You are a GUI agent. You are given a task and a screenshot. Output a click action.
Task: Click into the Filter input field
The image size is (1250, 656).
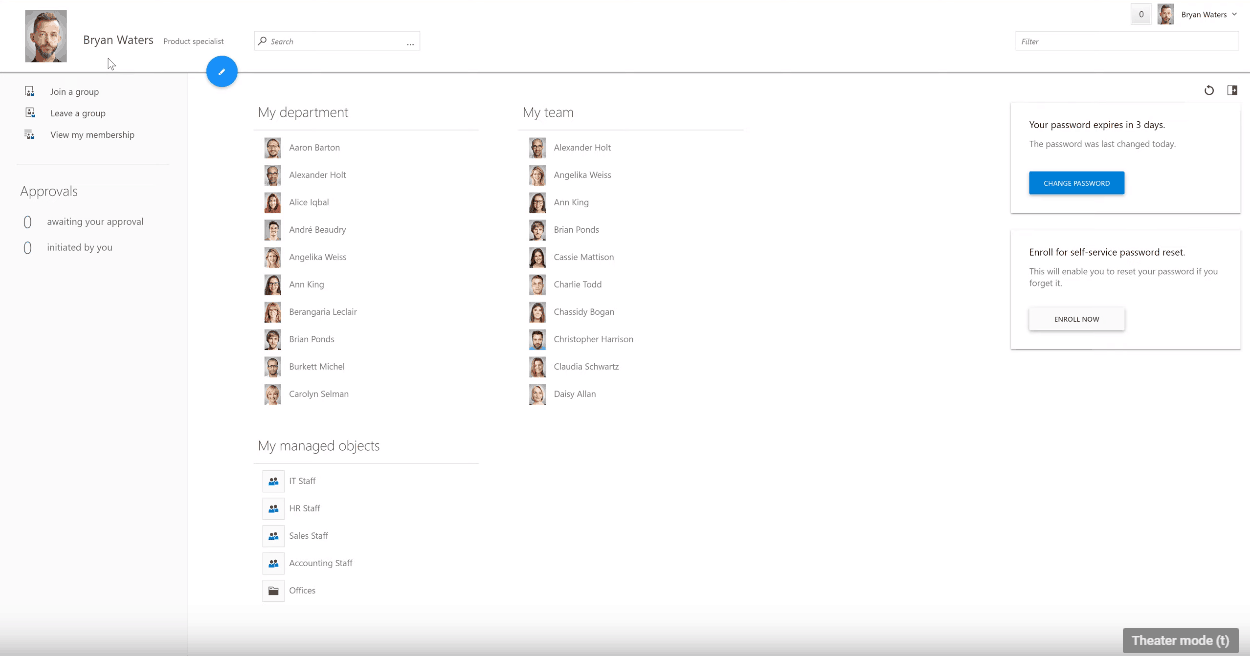coord(1125,42)
